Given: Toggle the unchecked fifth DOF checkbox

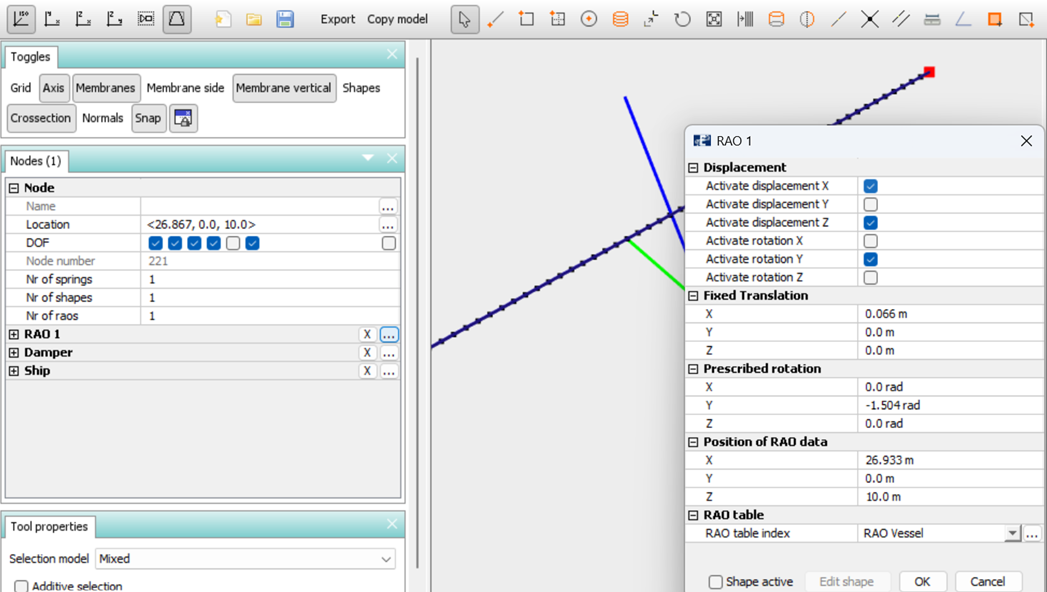Looking at the screenshot, I should pos(232,243).
